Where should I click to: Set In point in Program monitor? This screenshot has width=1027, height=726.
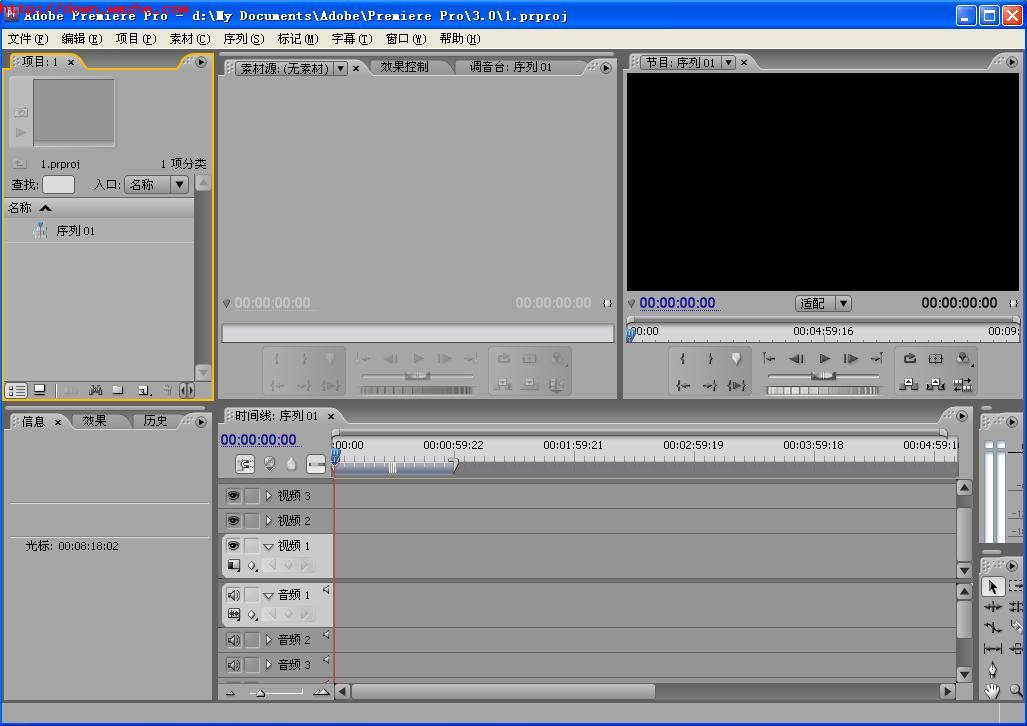[x=683, y=358]
